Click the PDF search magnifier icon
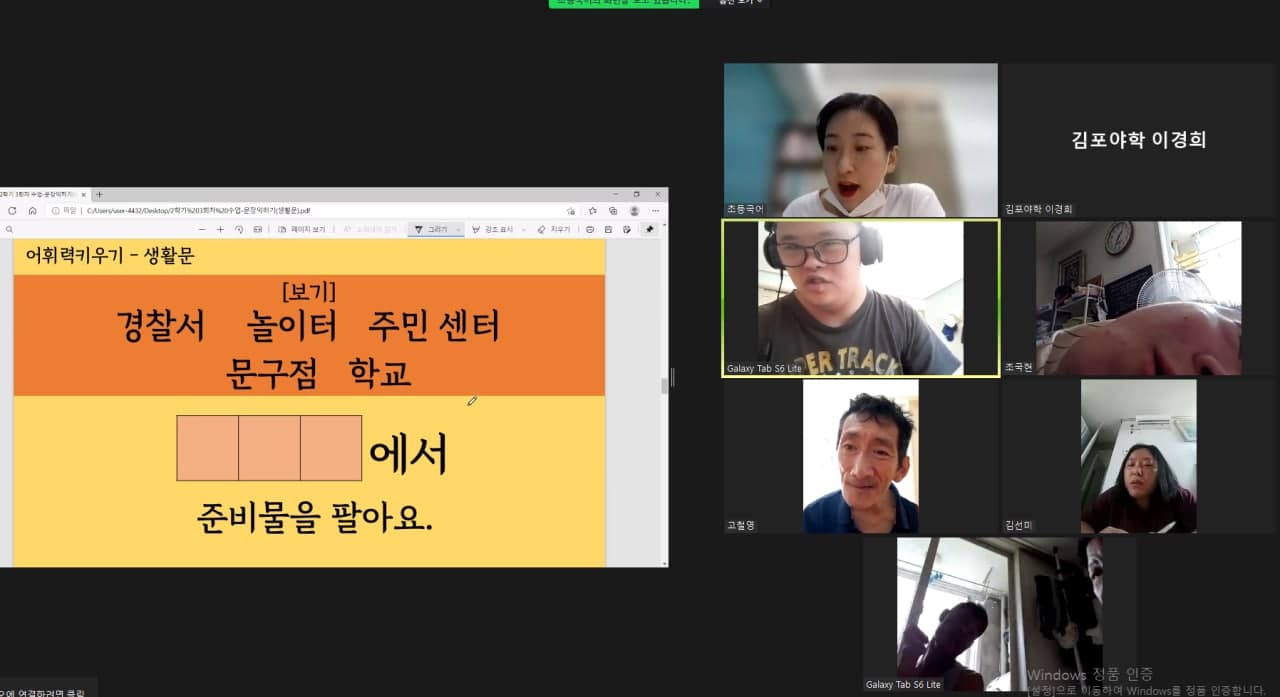Image resolution: width=1280 pixels, height=697 pixels. coord(9,229)
